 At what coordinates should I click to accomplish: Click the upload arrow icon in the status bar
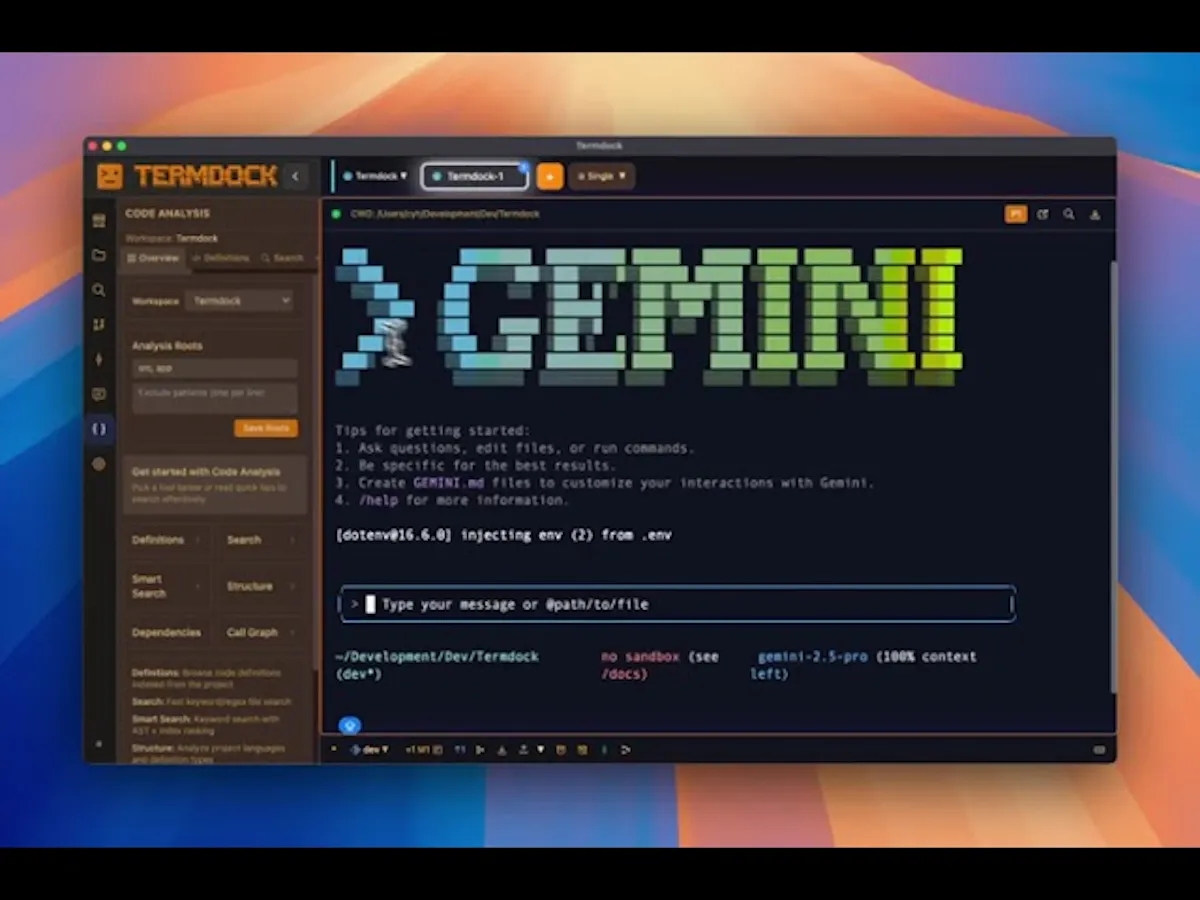[x=523, y=749]
